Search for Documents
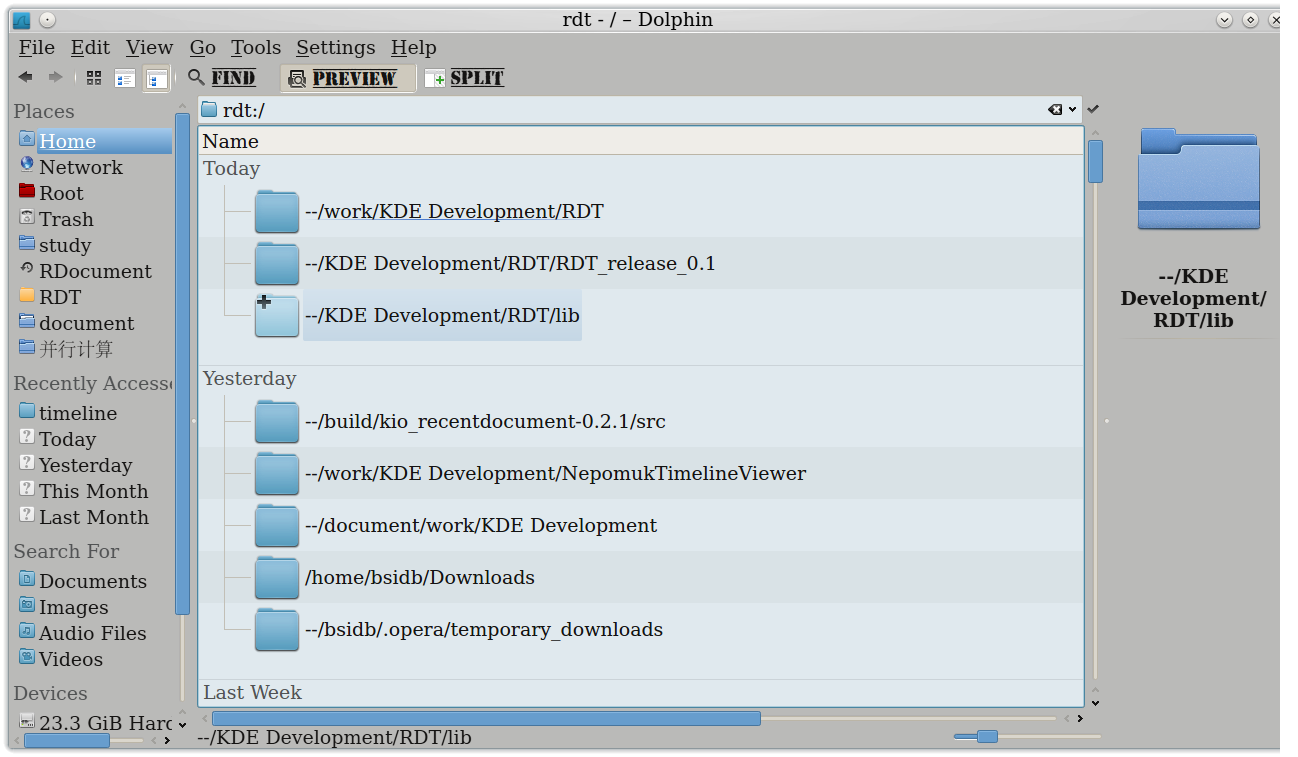The width and height of the screenshot is (1298, 757). coord(94,581)
